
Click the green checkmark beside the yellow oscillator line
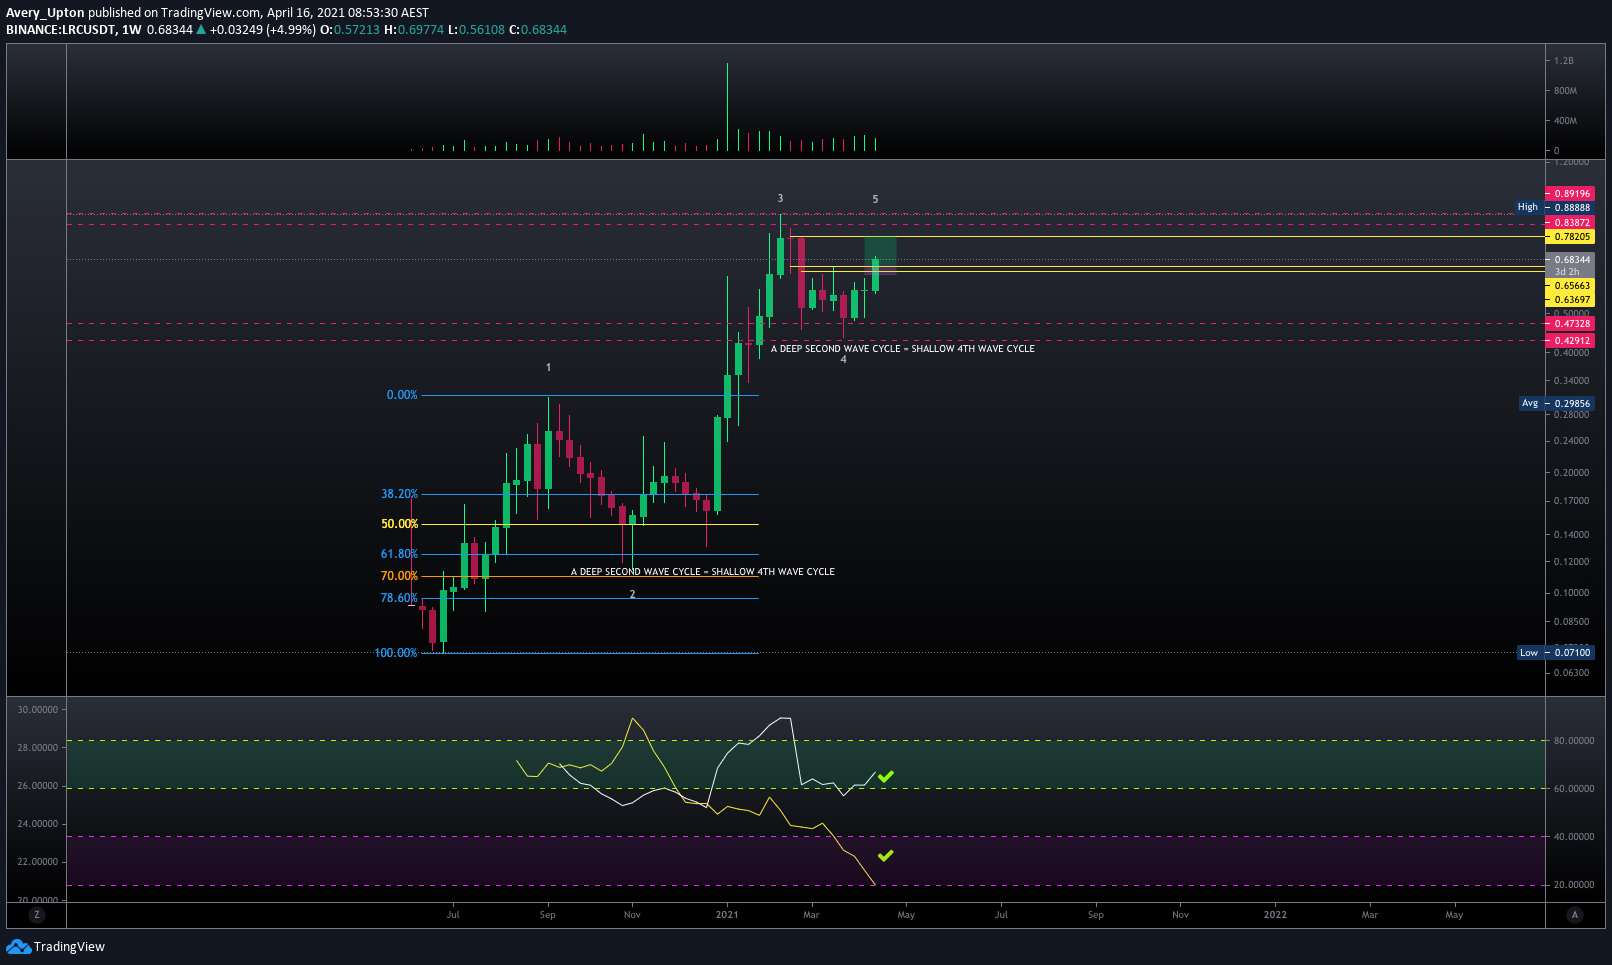pos(886,855)
